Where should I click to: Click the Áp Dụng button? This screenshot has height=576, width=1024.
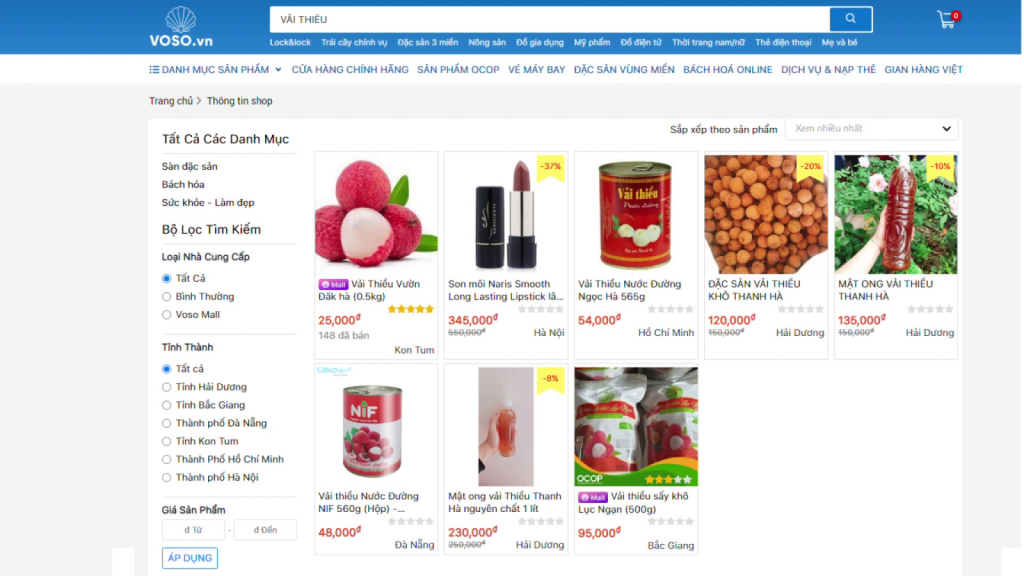(189, 558)
